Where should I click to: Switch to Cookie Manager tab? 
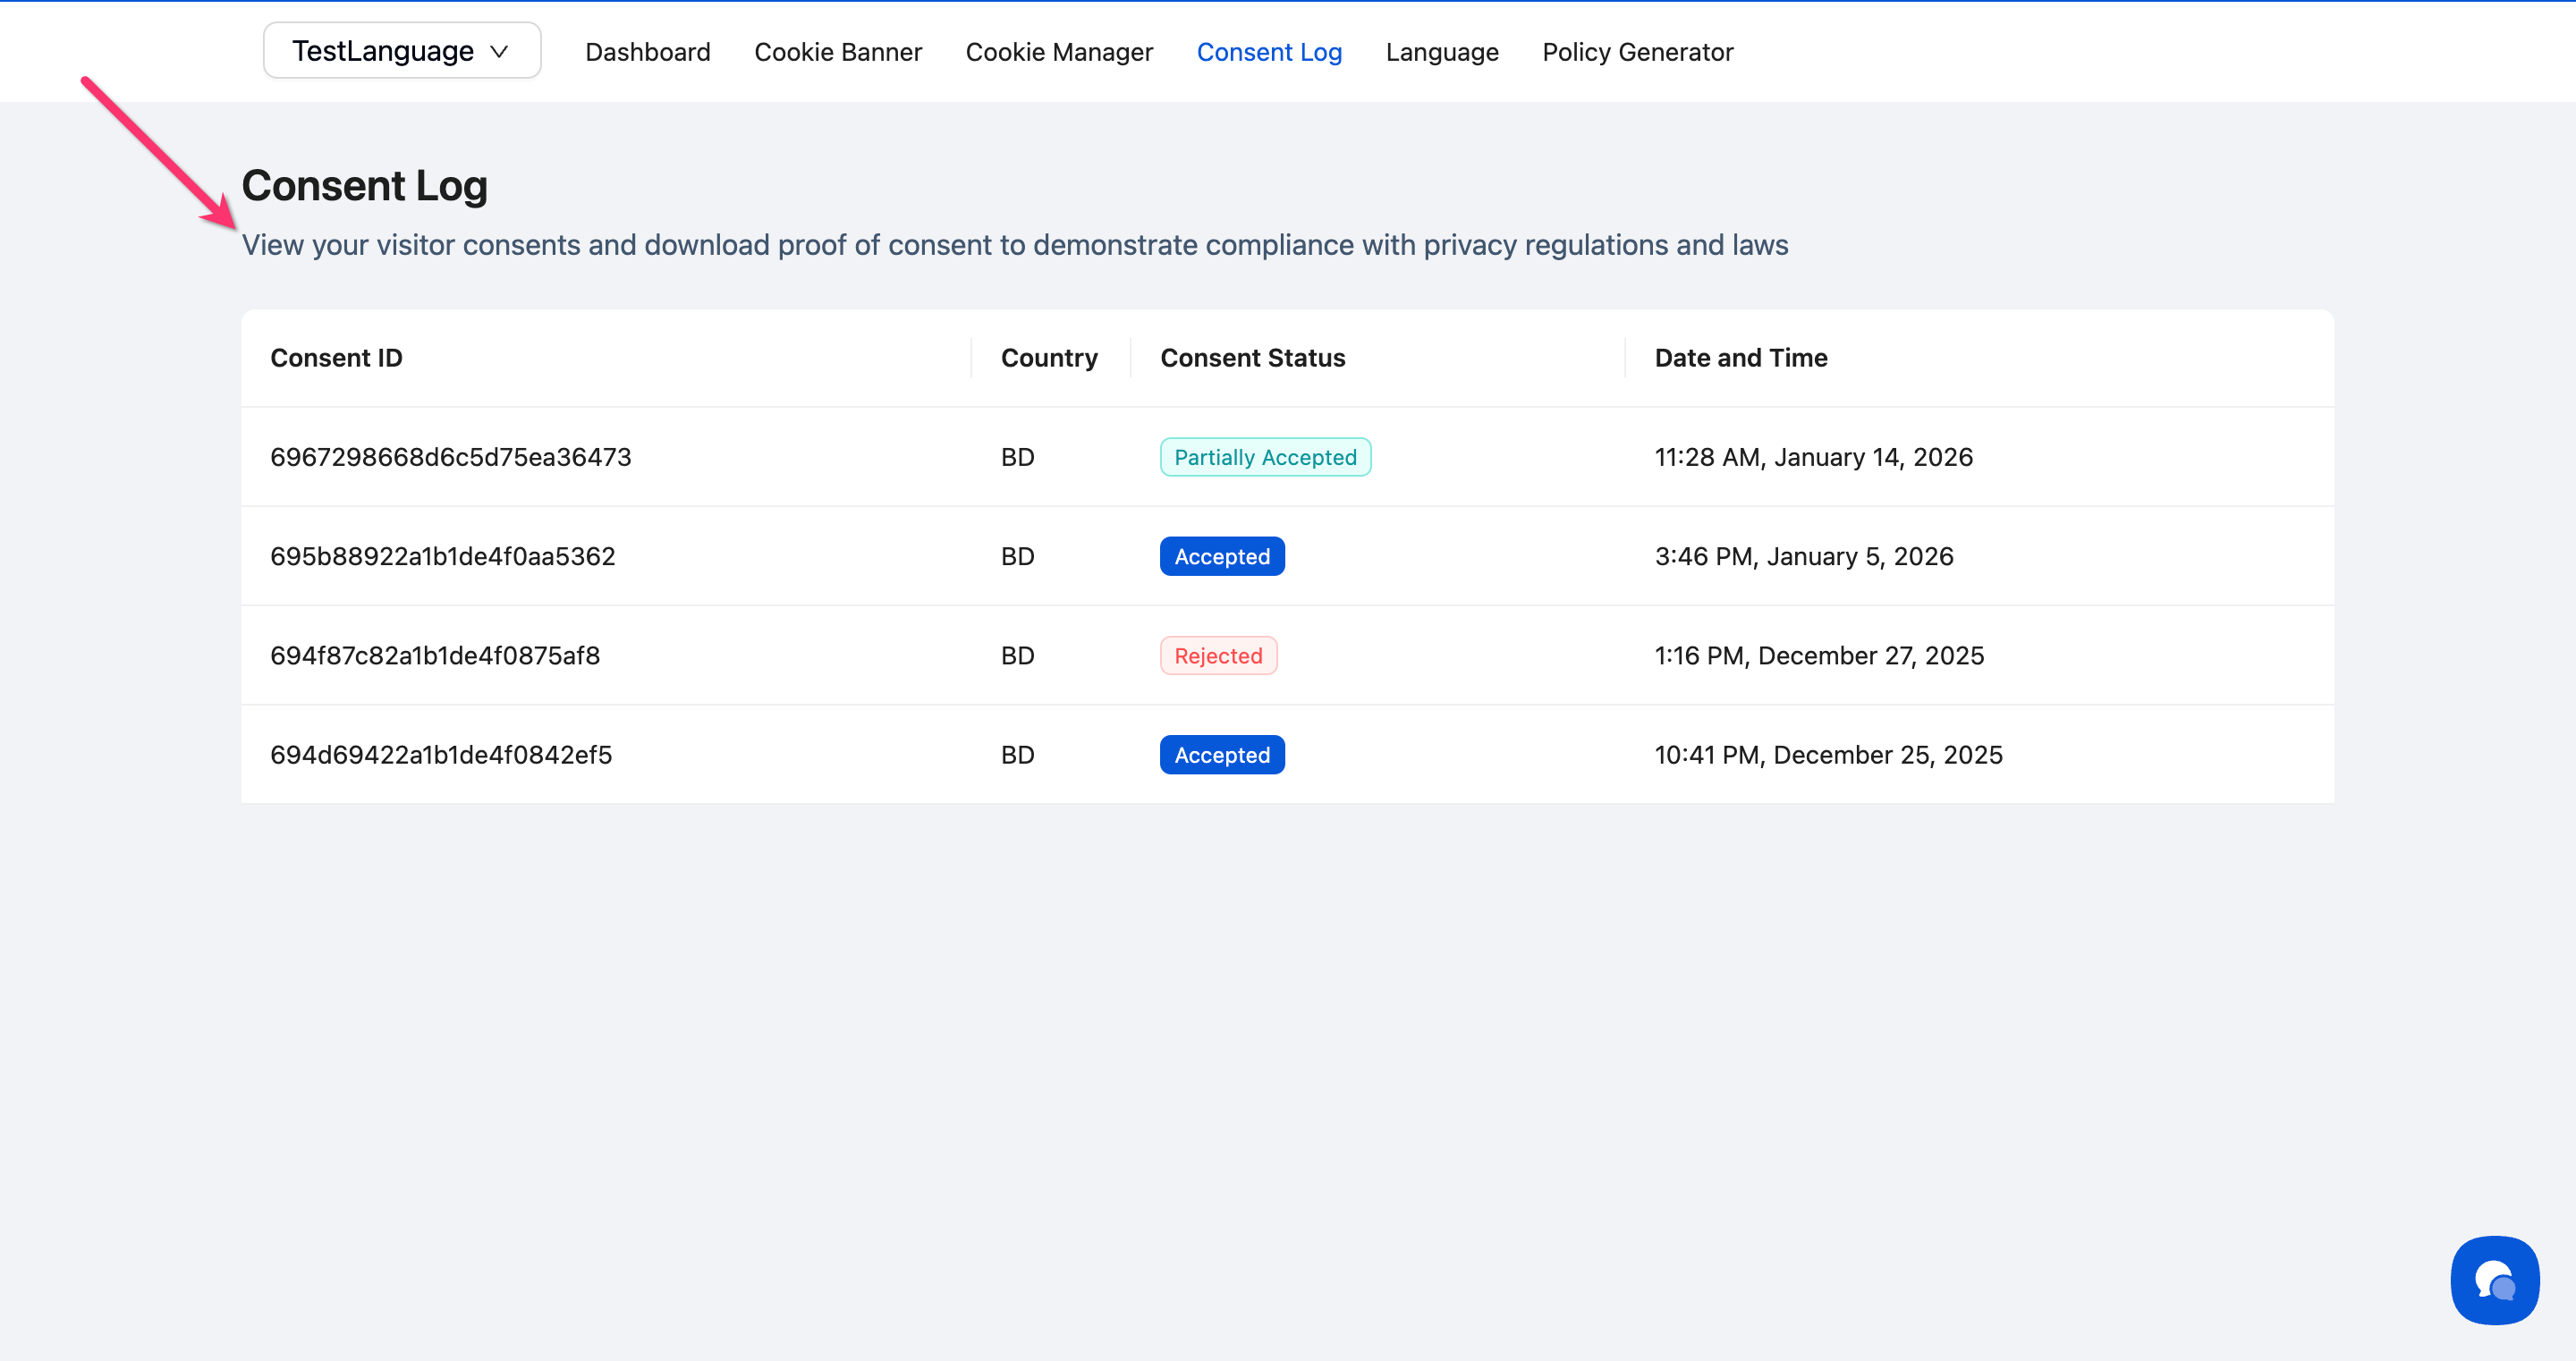[1058, 52]
